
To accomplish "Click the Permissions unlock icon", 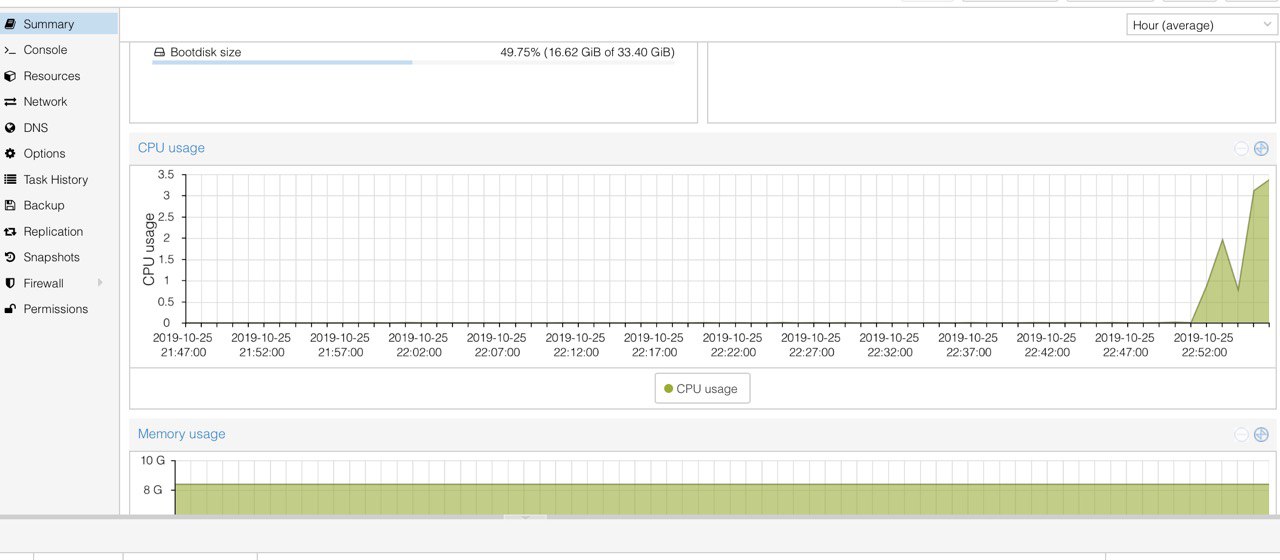I will click(x=11, y=310).
